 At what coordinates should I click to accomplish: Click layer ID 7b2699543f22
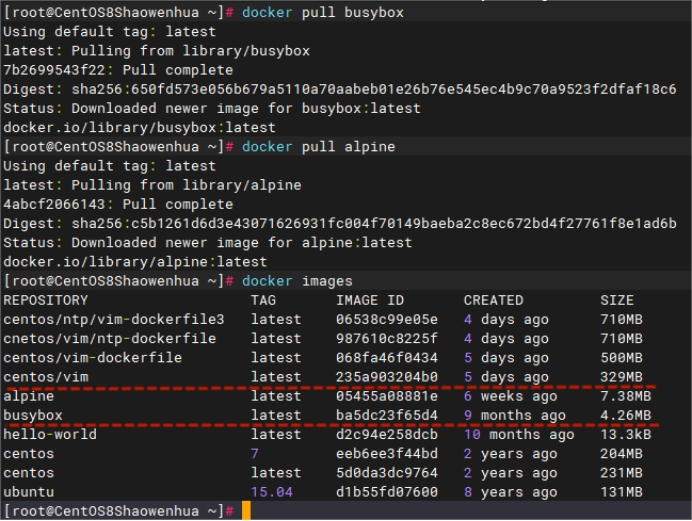(x=54, y=70)
